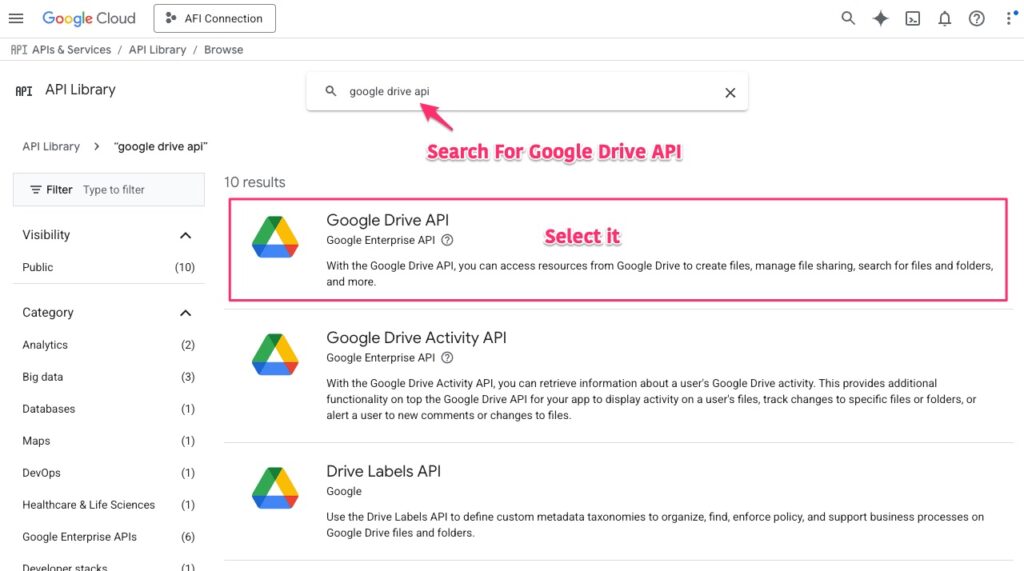
Task: Open the notifications bell
Action: pos(944,18)
